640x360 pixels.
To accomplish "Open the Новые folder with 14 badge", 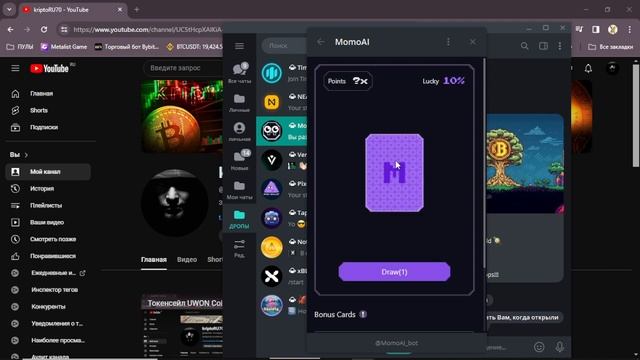I will pyautogui.click(x=240, y=160).
